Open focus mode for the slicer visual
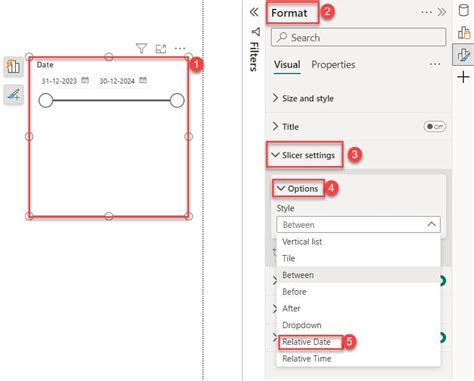The image size is (474, 381). [161, 49]
